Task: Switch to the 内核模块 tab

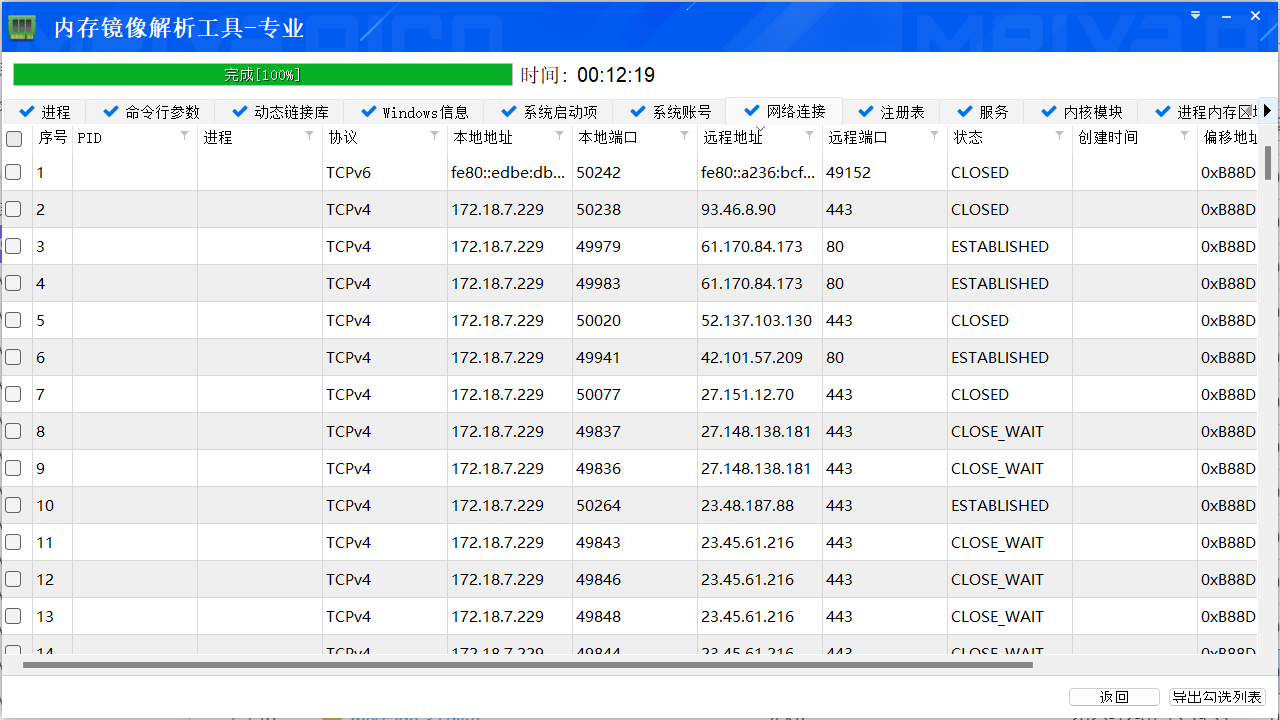Action: click(x=1081, y=112)
